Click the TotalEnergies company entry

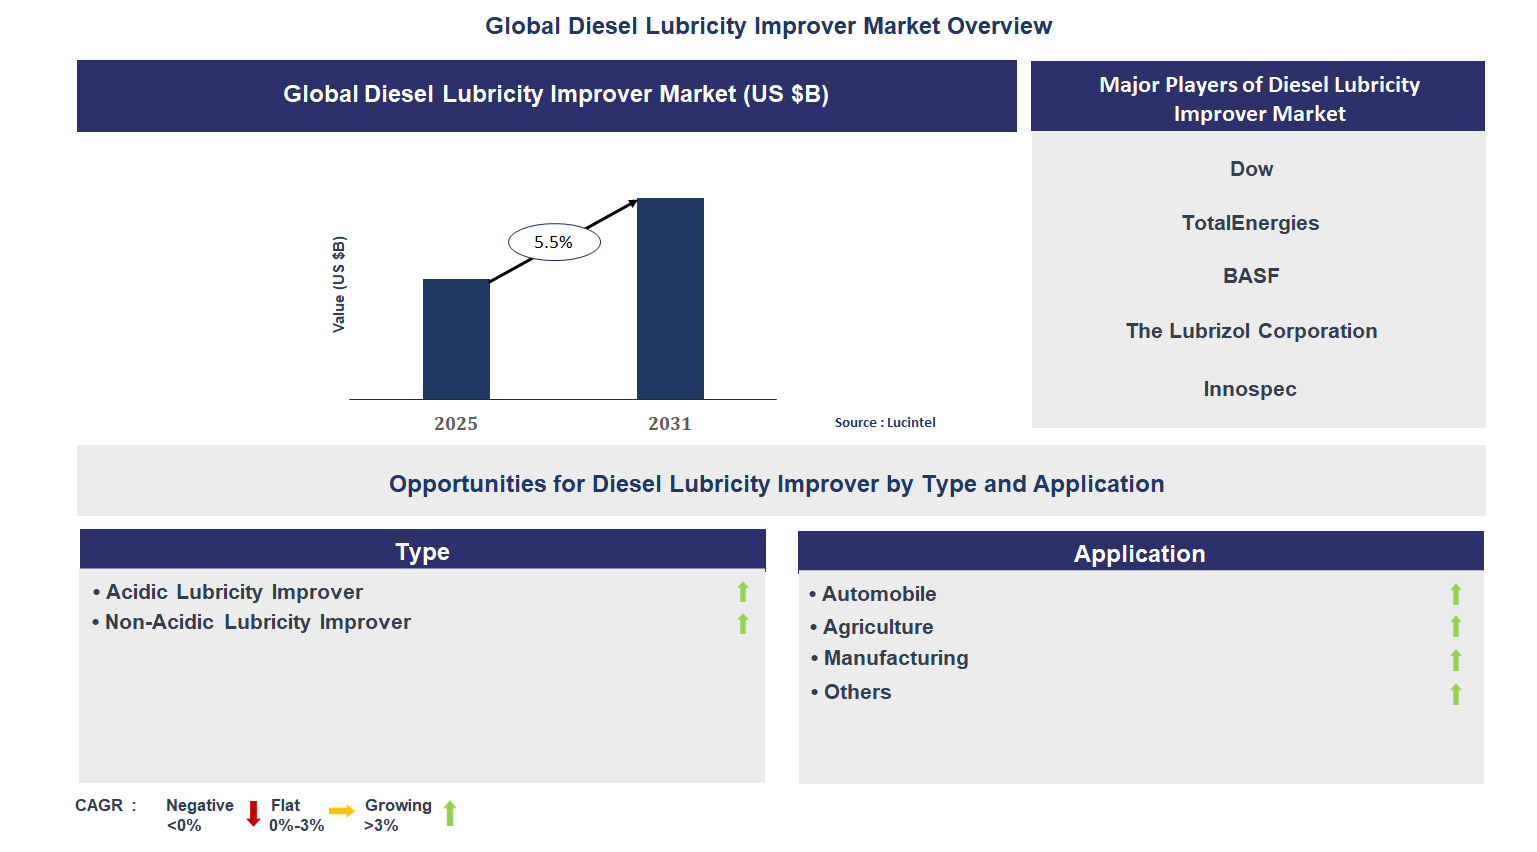point(1250,223)
